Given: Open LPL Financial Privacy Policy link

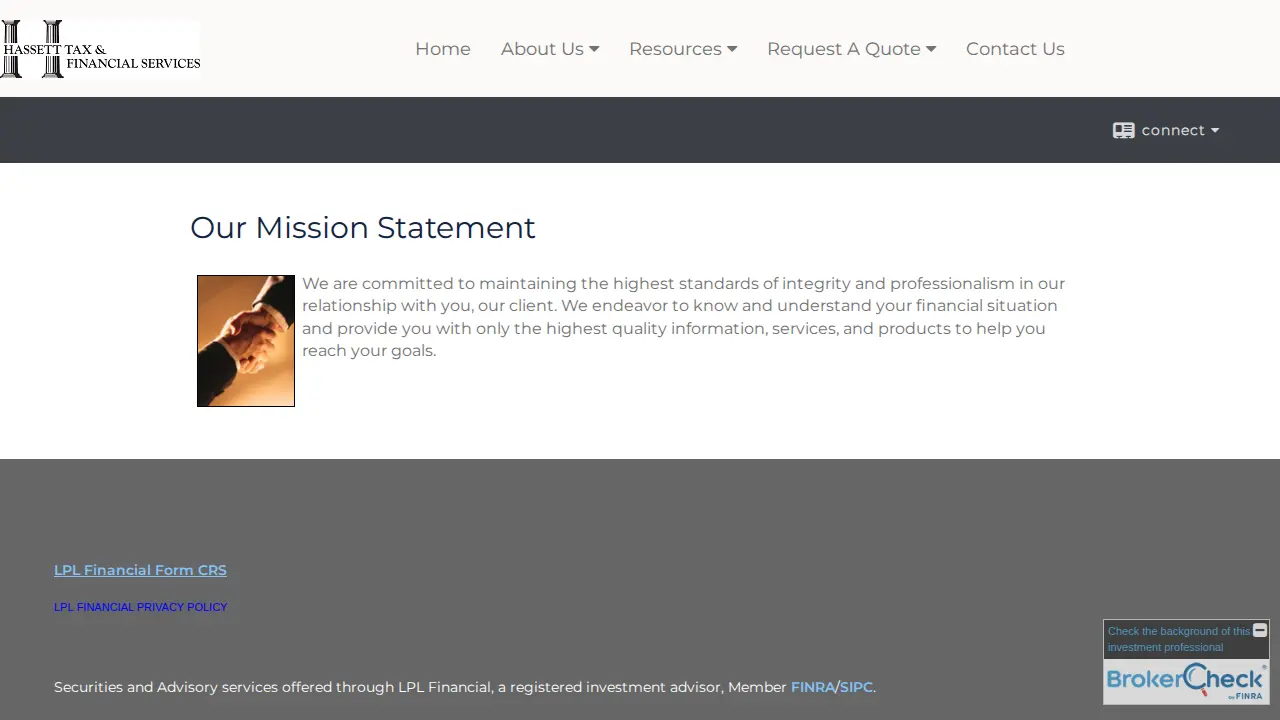Looking at the screenshot, I should tap(141, 607).
